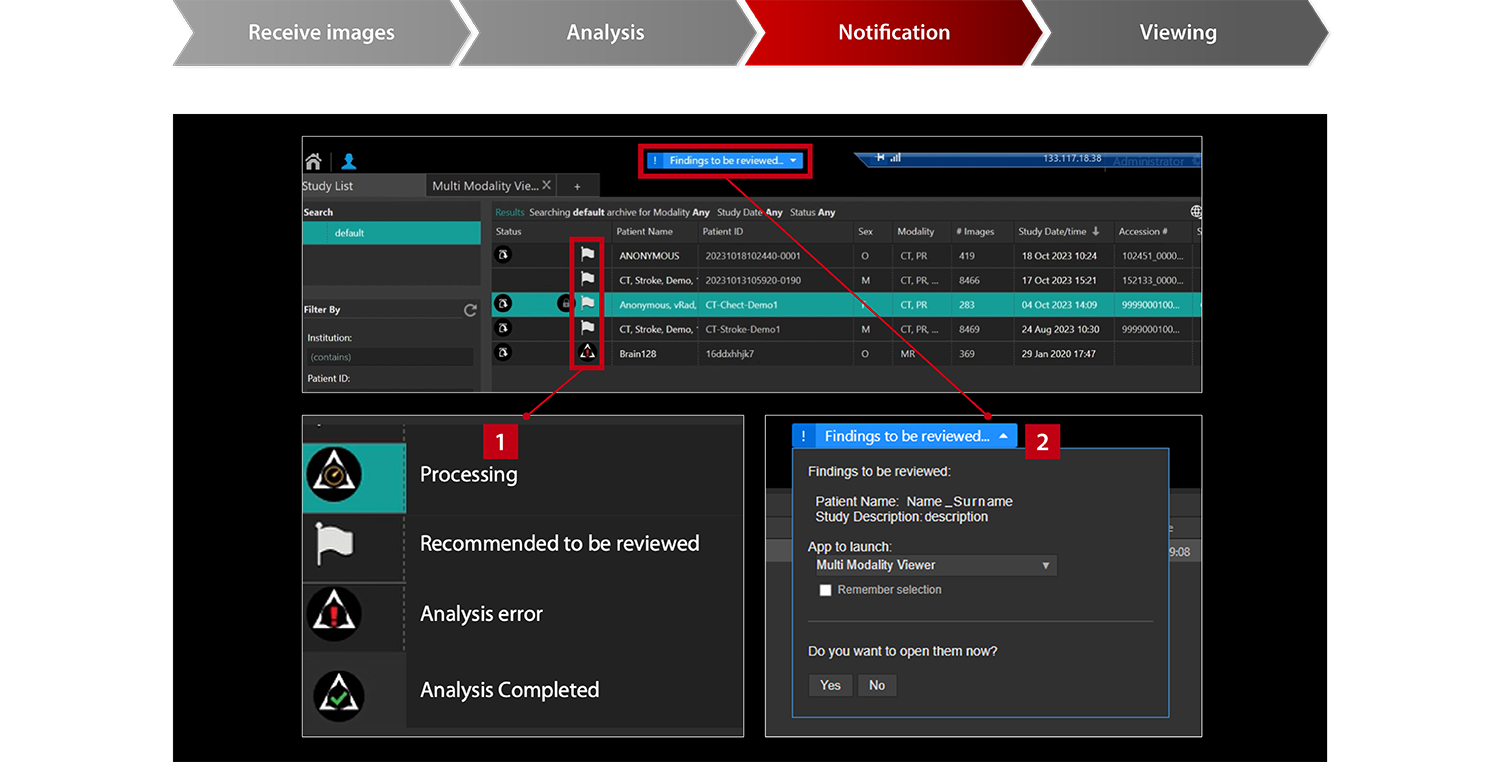Click Patient ID CT-Stroke-Demo1
Viewport: 1500px width, 762px height.
[x=742, y=329]
